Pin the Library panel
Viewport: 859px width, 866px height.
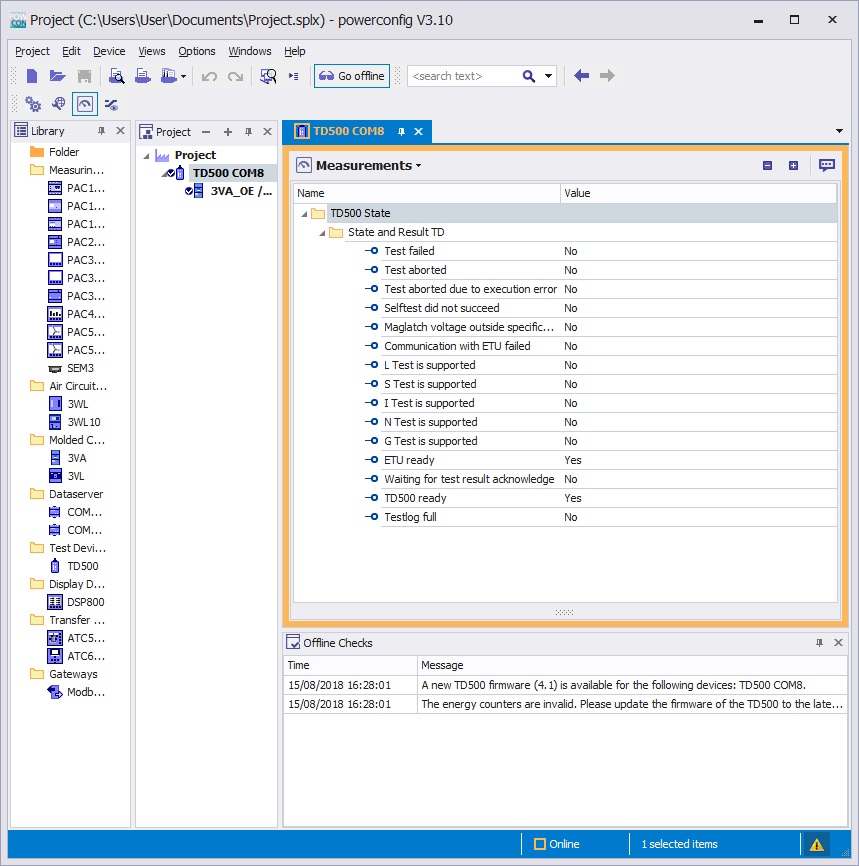pyautogui.click(x=101, y=131)
